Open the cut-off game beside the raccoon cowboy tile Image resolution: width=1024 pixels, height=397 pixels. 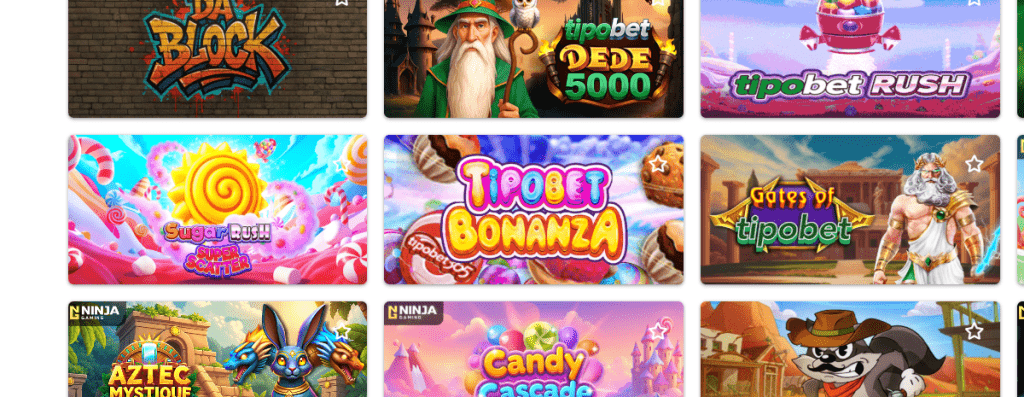click(x=1021, y=349)
